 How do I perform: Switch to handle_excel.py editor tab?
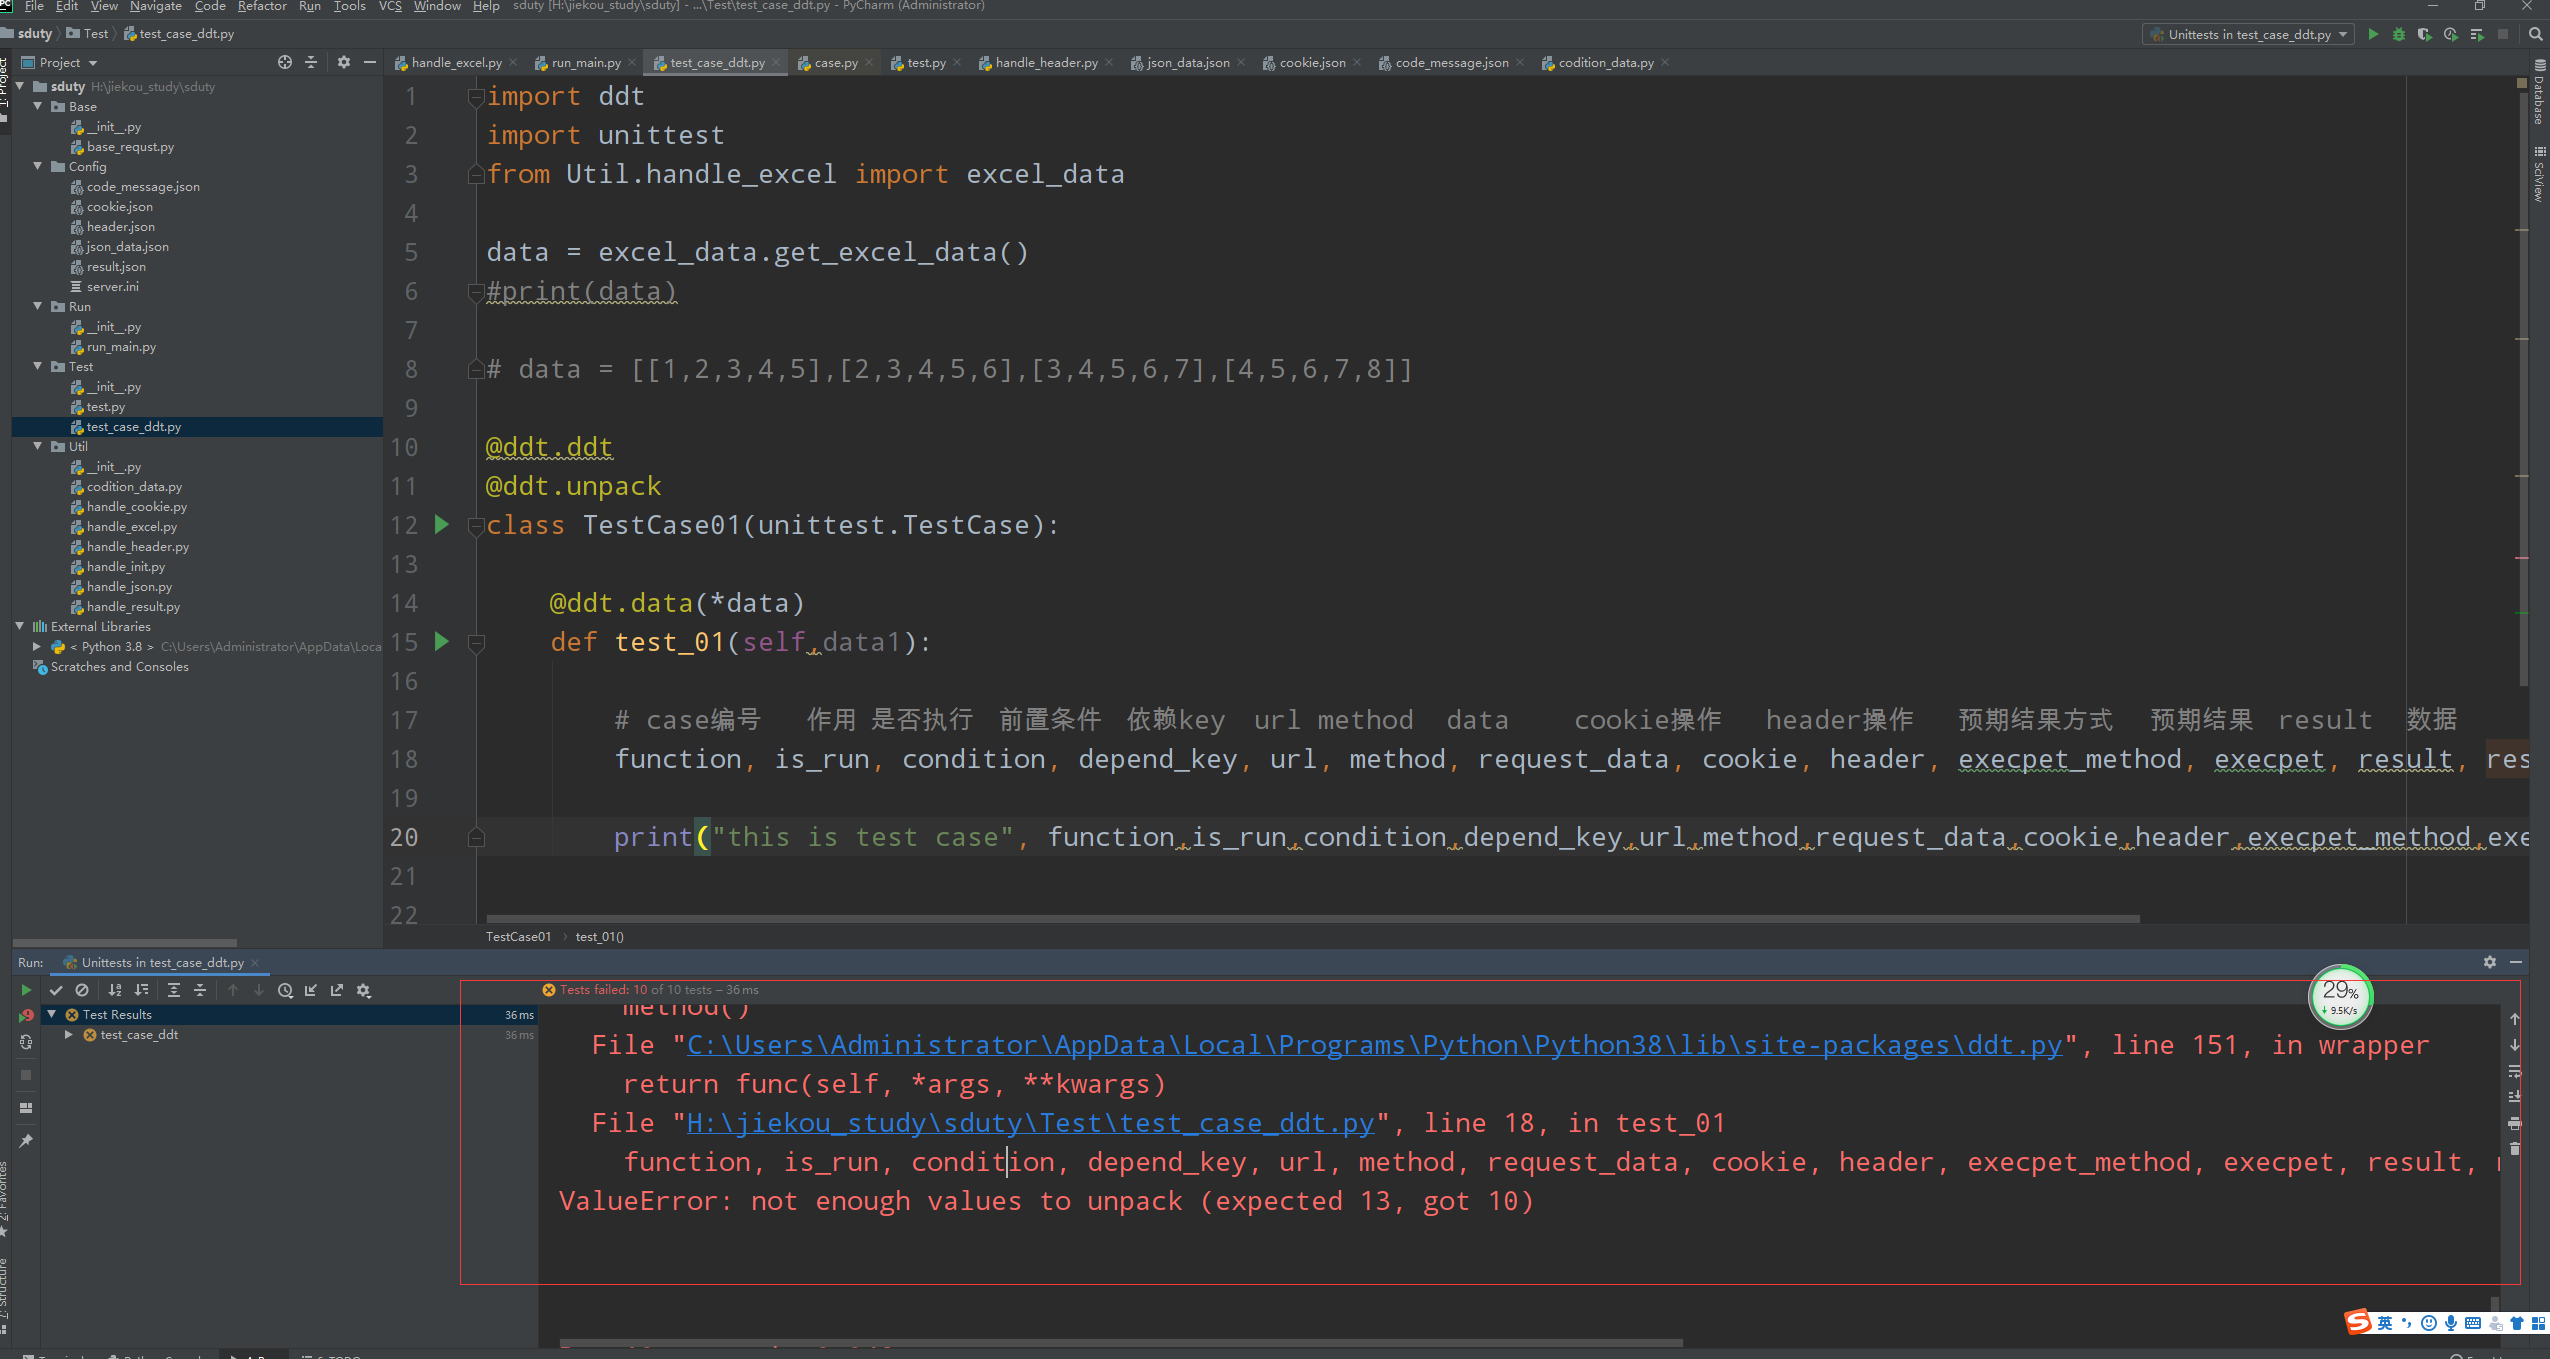point(456,62)
